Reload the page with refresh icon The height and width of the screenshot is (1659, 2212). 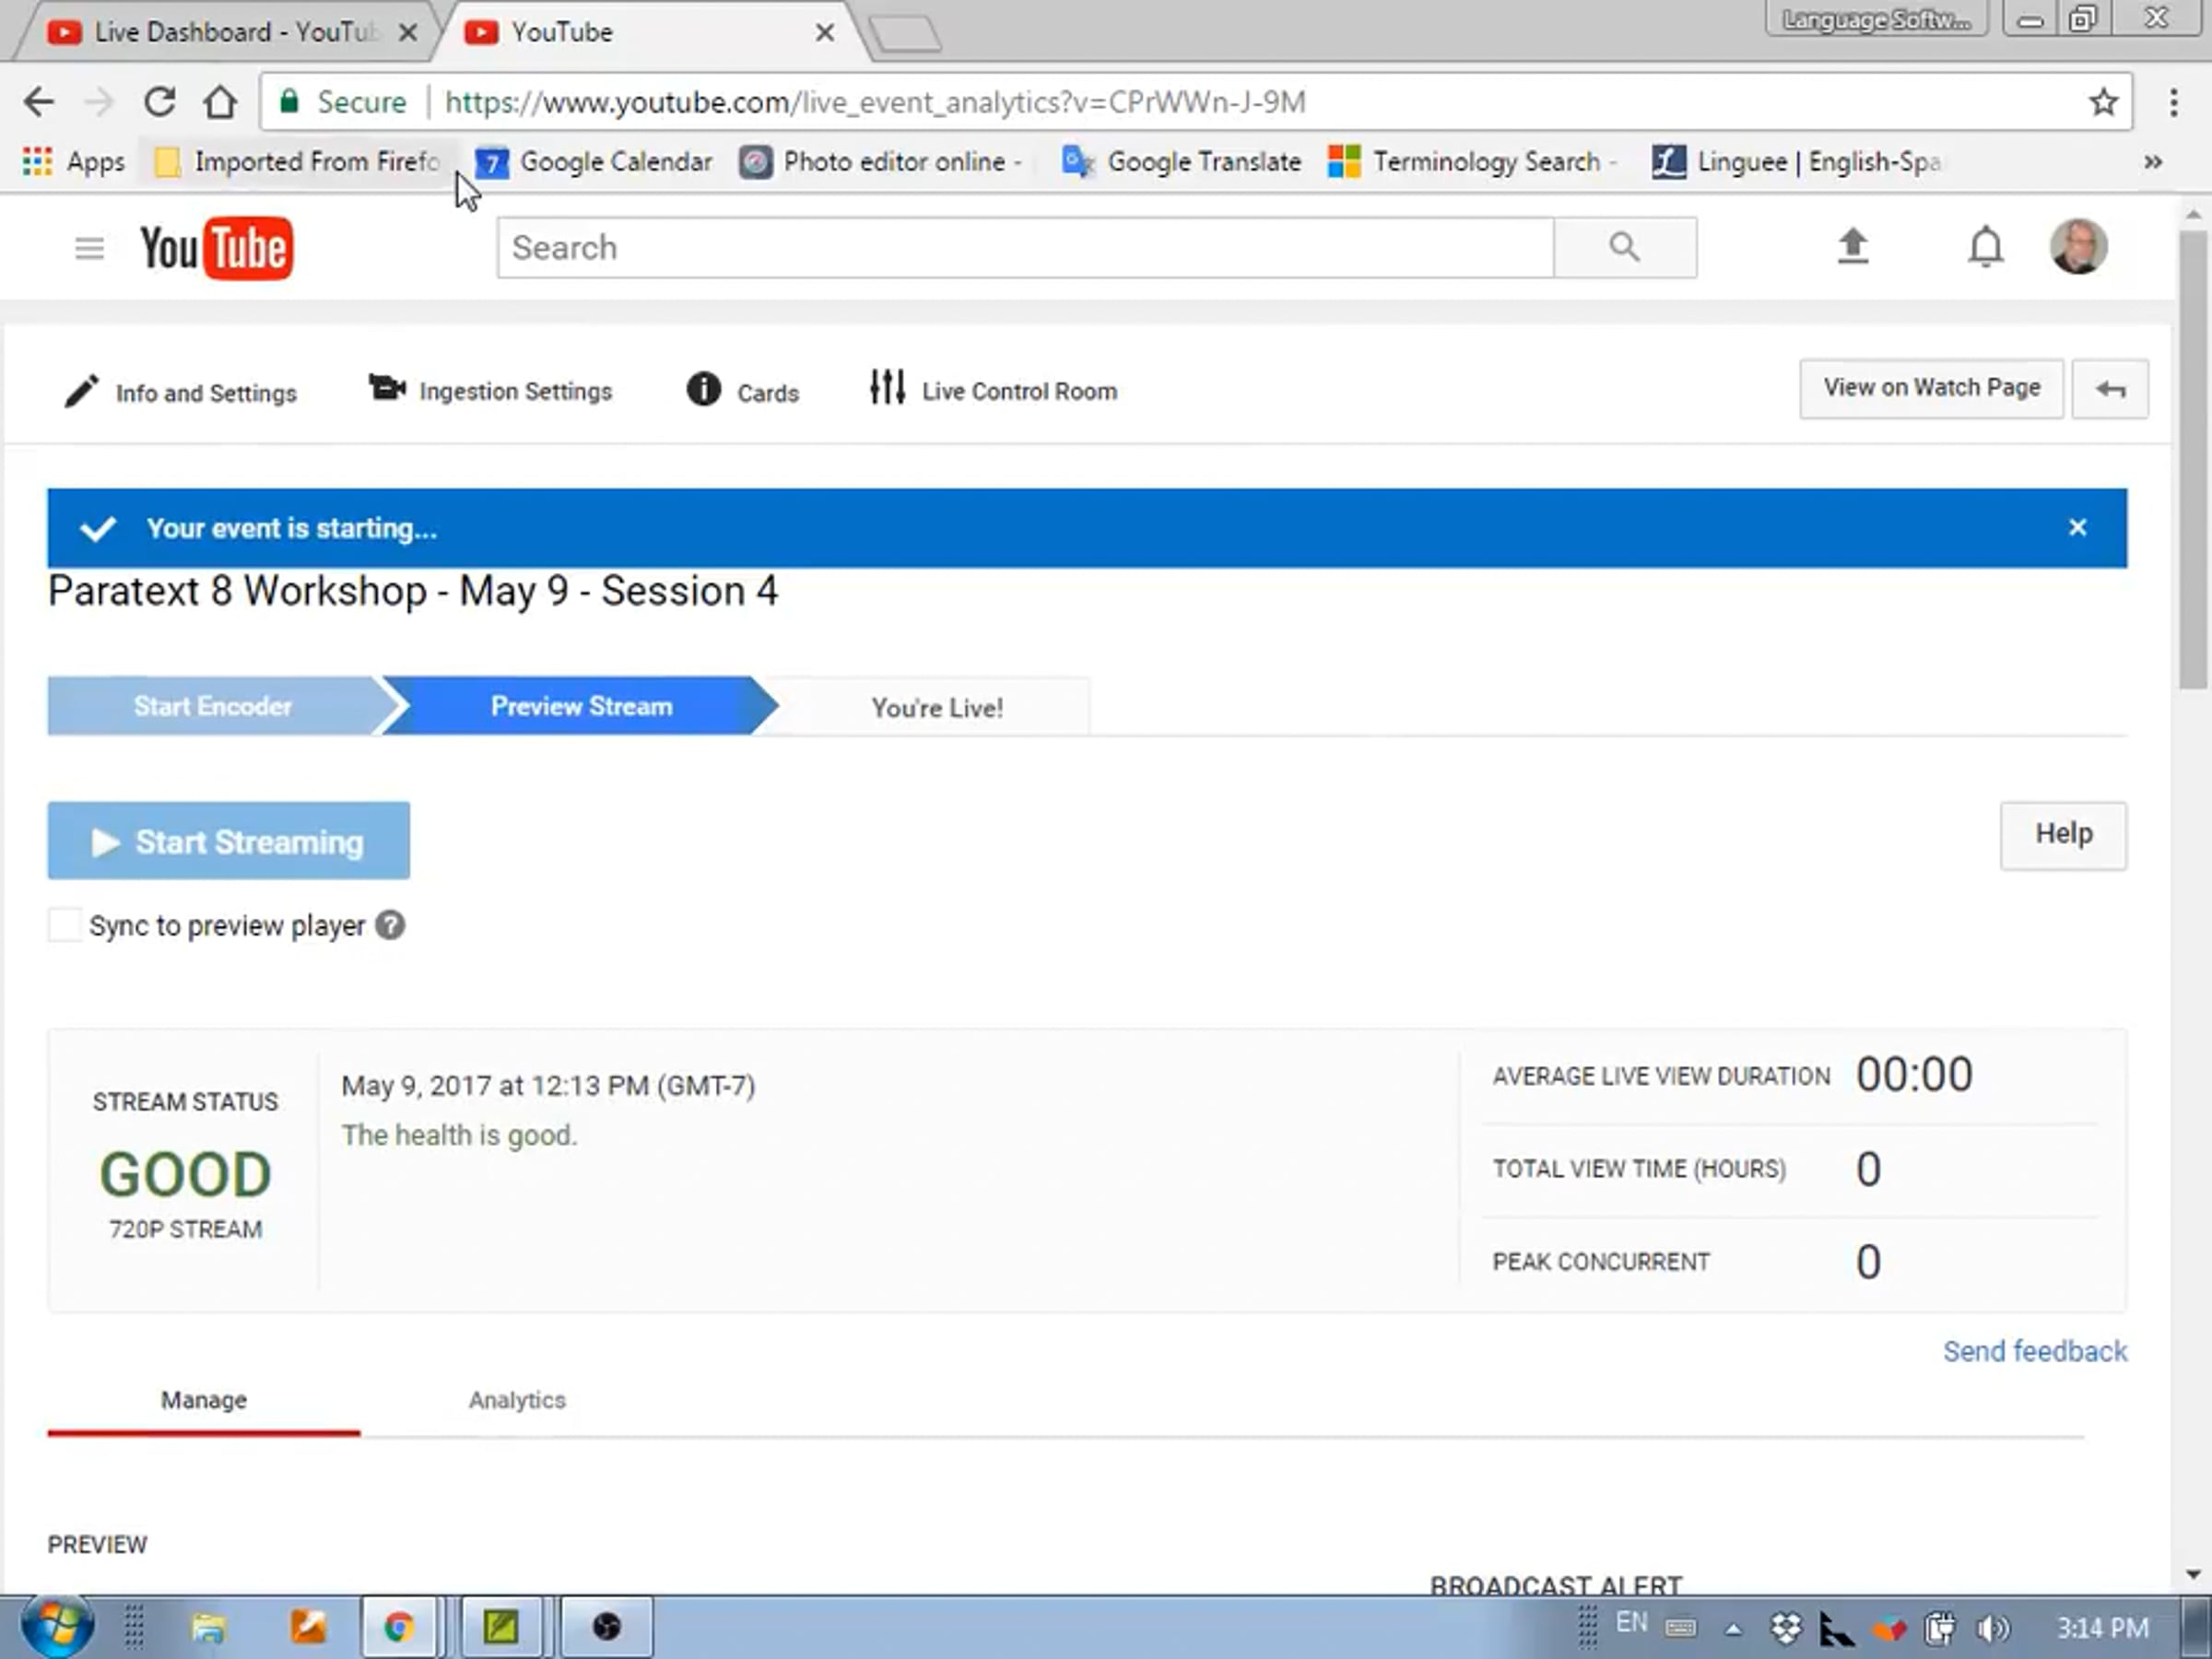pos(159,102)
